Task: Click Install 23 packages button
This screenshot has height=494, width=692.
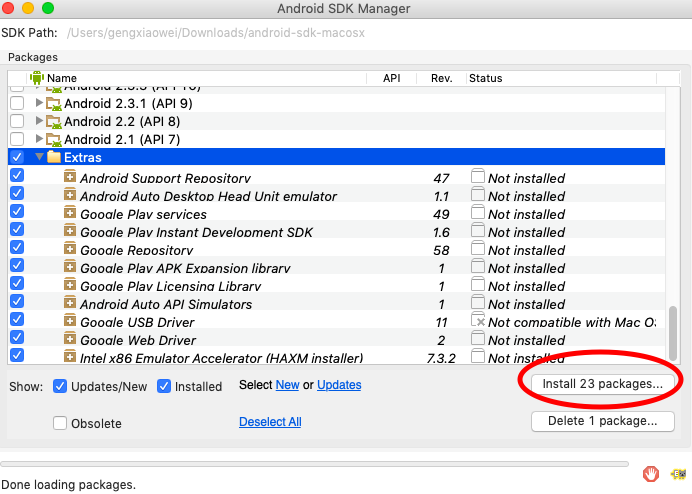Action: pyautogui.click(x=602, y=384)
